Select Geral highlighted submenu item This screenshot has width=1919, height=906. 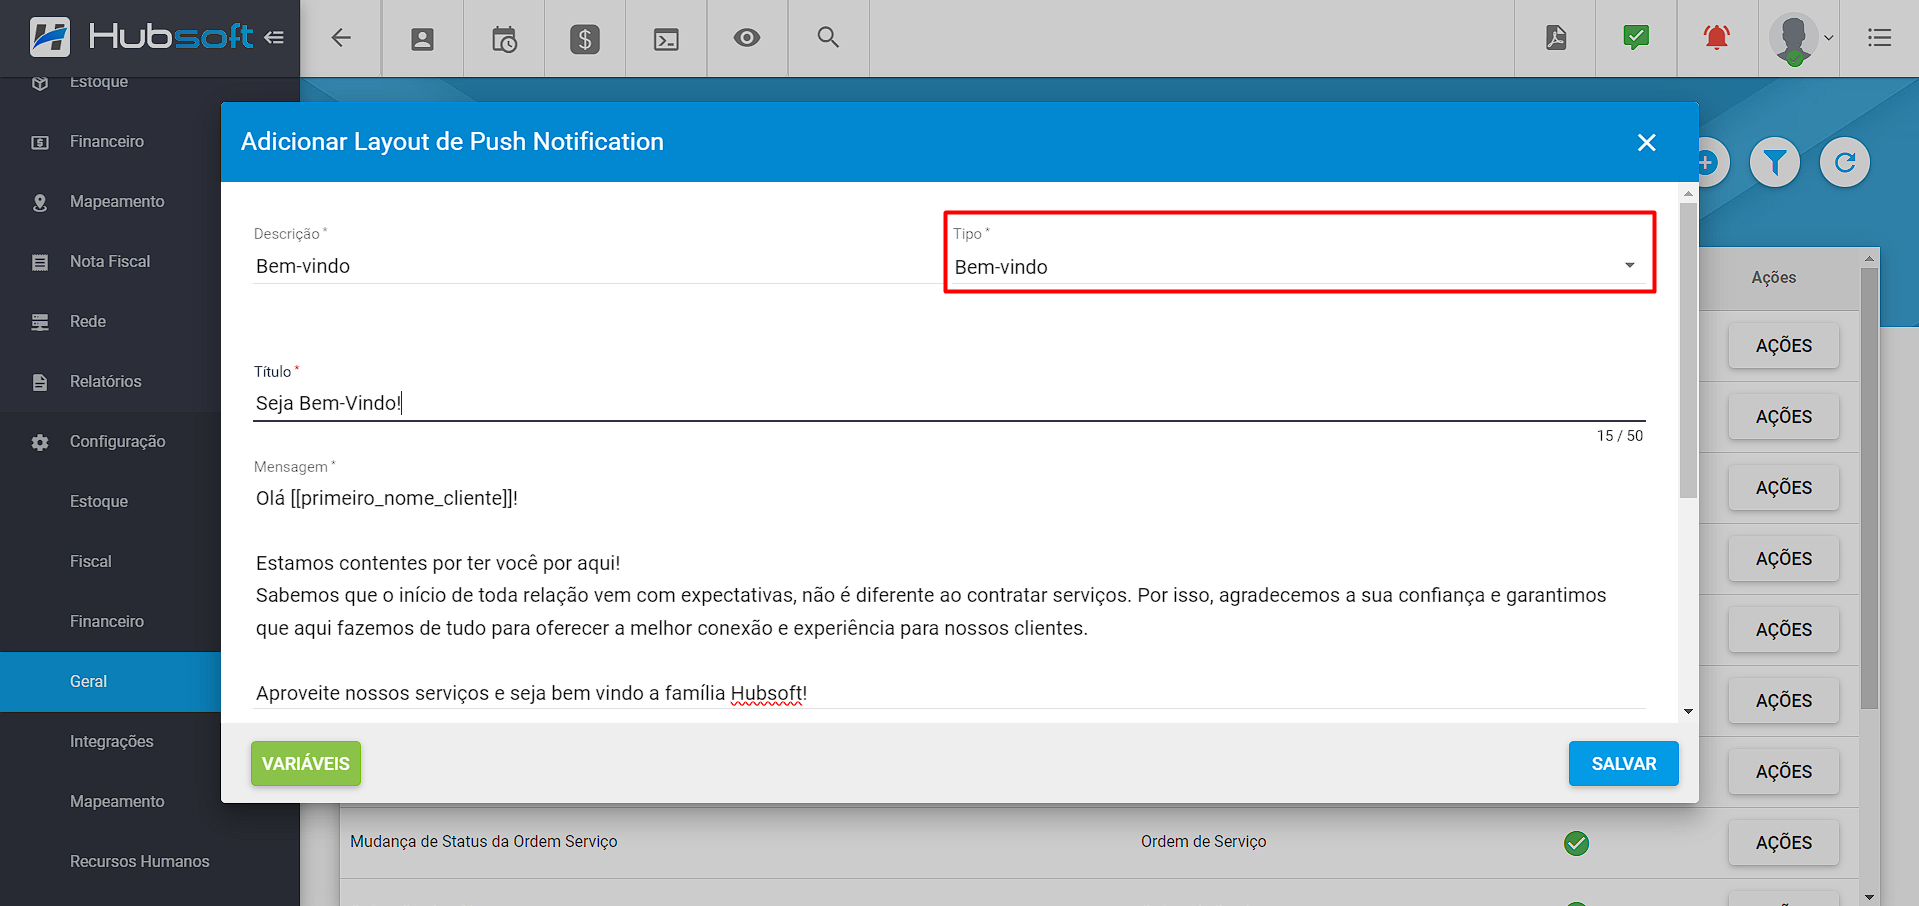click(x=110, y=681)
